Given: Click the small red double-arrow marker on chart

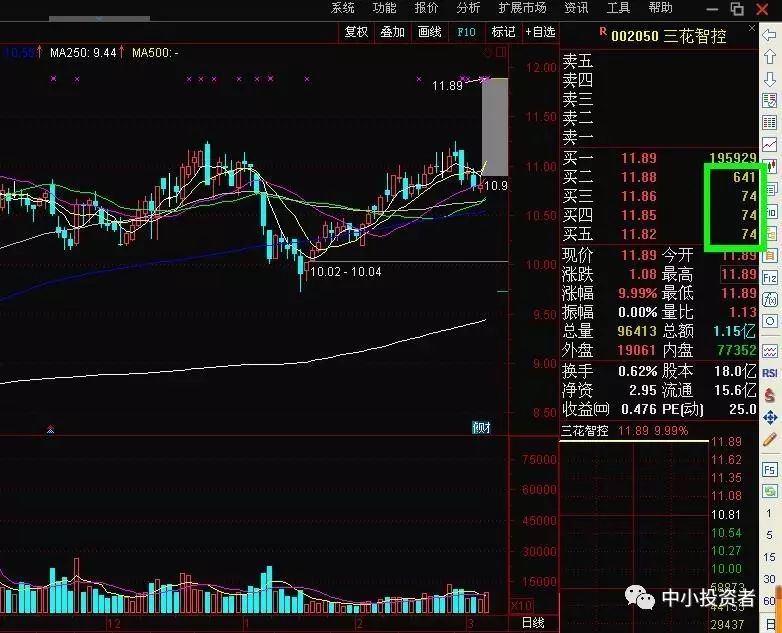Looking at the screenshot, I should [50, 429].
